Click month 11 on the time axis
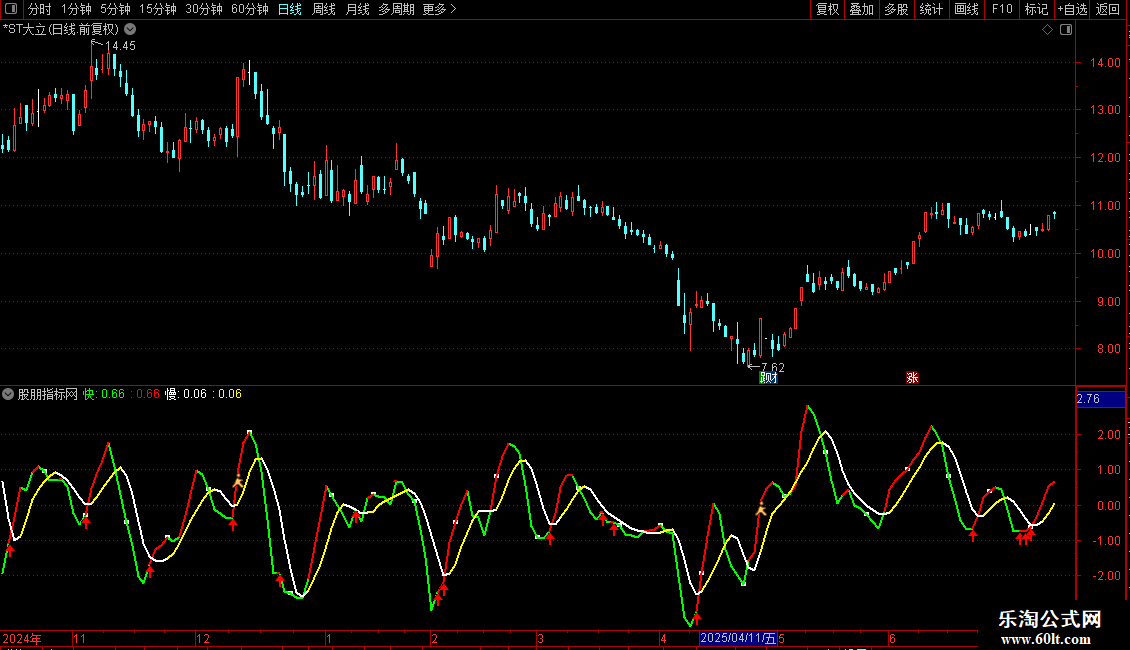The width and height of the screenshot is (1130, 650). [79, 638]
